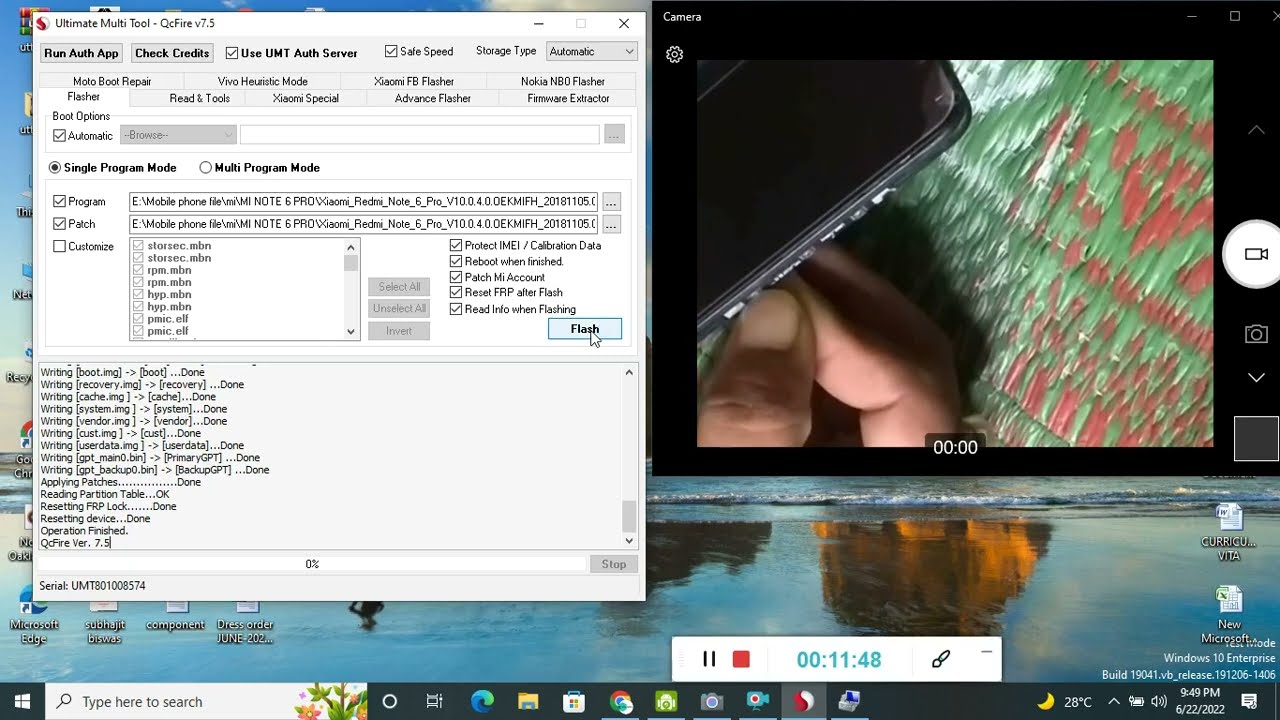Launch Microsoft Edge from the taskbar
This screenshot has height=720, width=1280.
(x=482, y=701)
